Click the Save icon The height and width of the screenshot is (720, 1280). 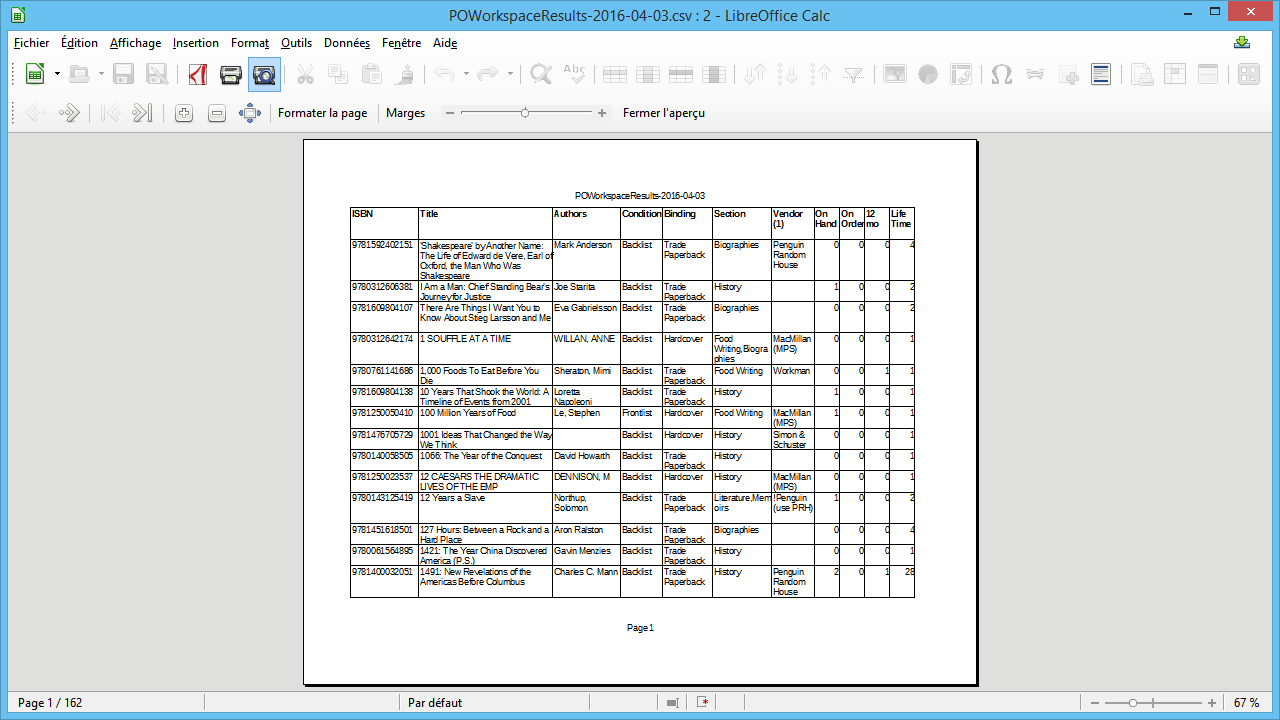[x=124, y=74]
